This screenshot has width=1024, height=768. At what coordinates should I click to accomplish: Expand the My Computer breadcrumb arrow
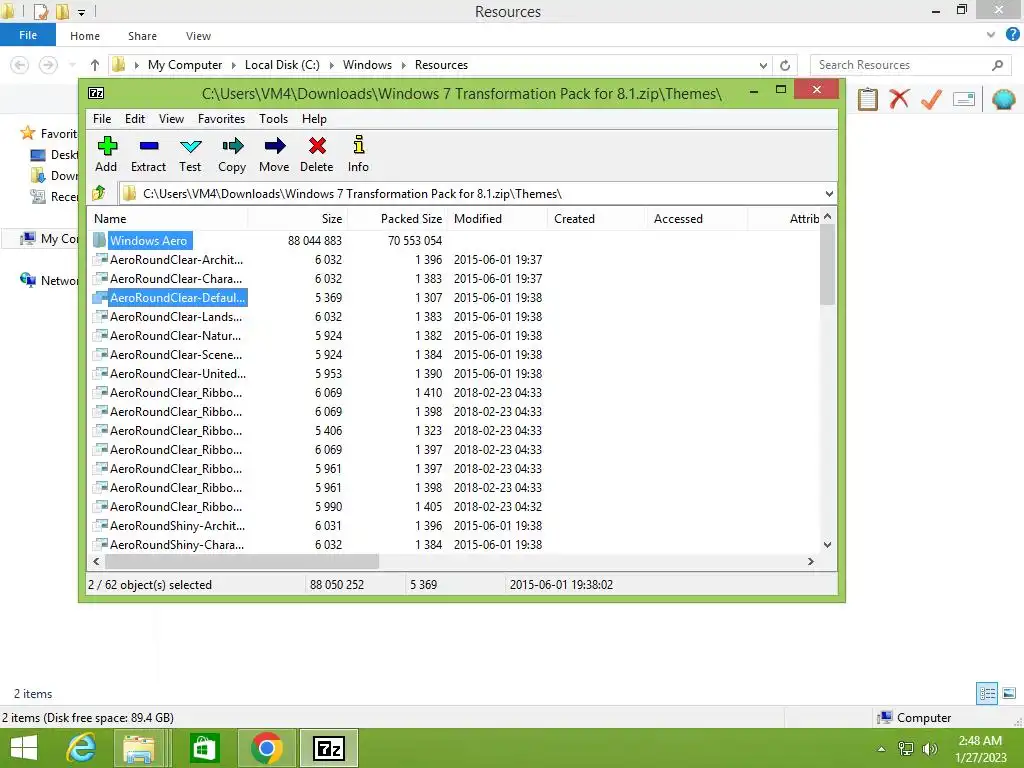pos(233,65)
